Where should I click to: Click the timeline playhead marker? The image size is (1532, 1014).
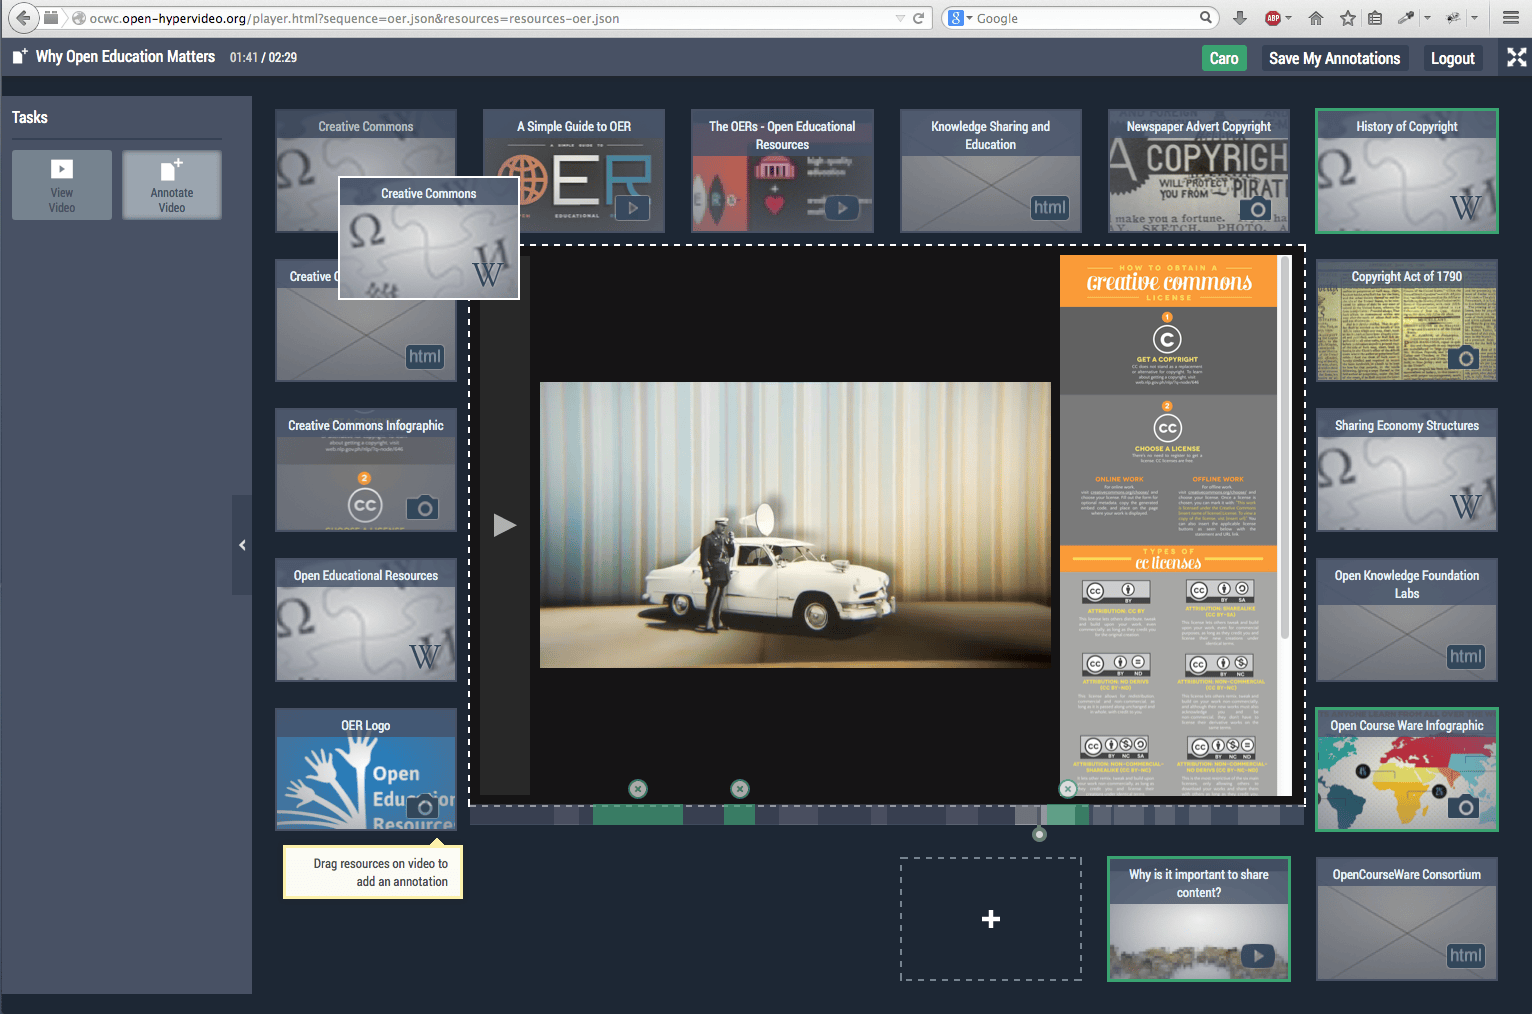(1039, 834)
